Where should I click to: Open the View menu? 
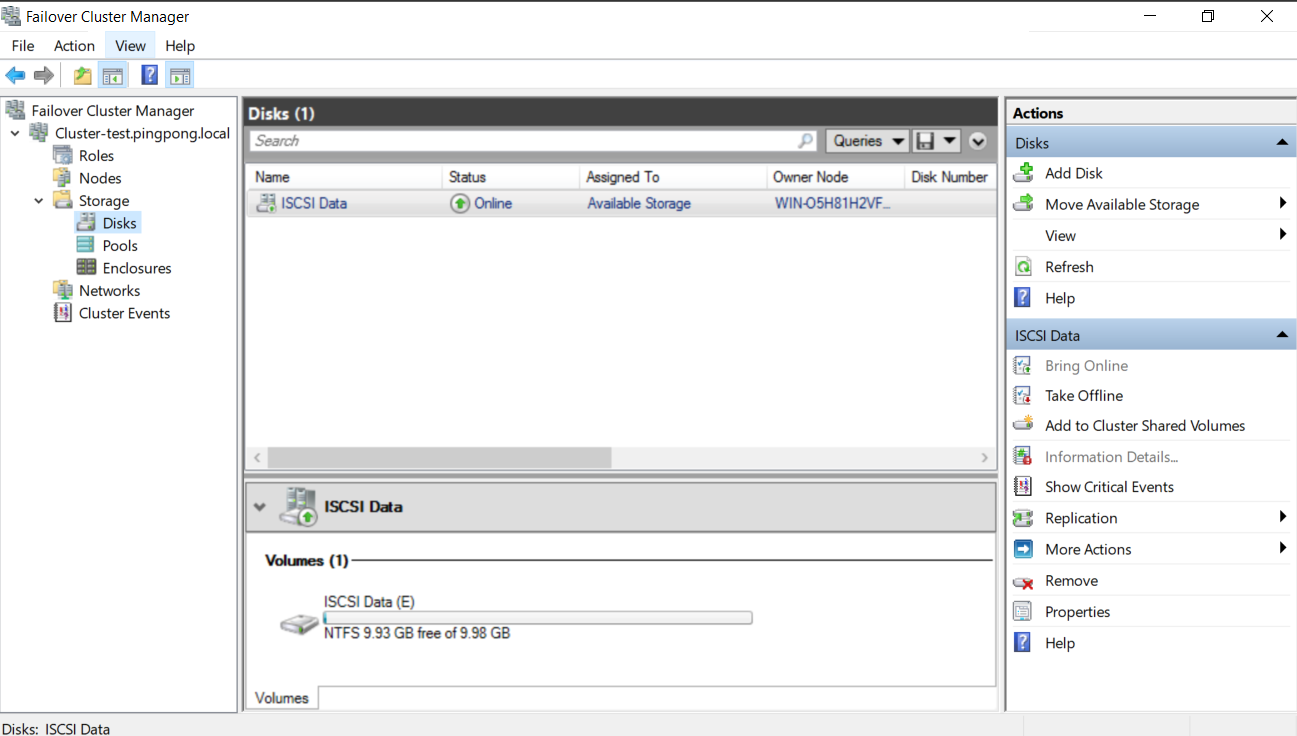(x=130, y=46)
